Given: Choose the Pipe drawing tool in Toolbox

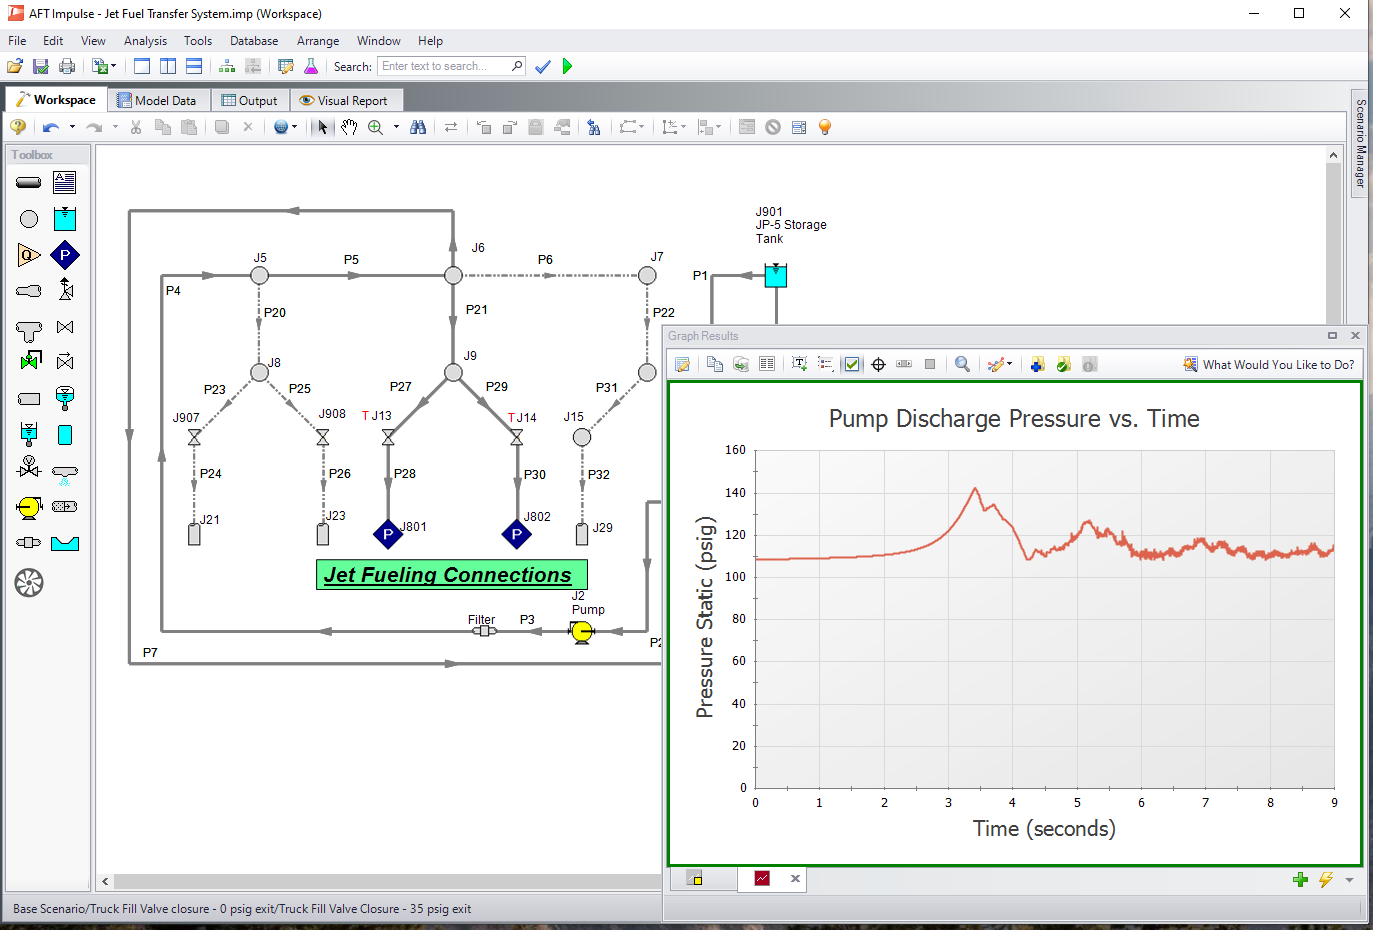Looking at the screenshot, I should (x=29, y=182).
